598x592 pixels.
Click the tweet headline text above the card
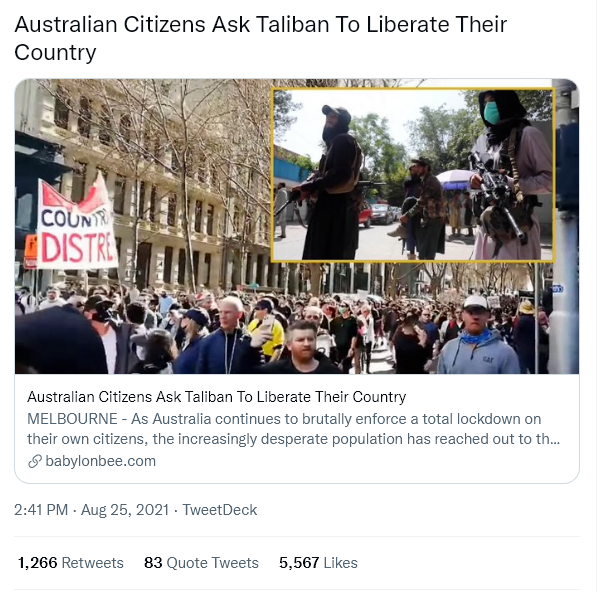(x=260, y=38)
